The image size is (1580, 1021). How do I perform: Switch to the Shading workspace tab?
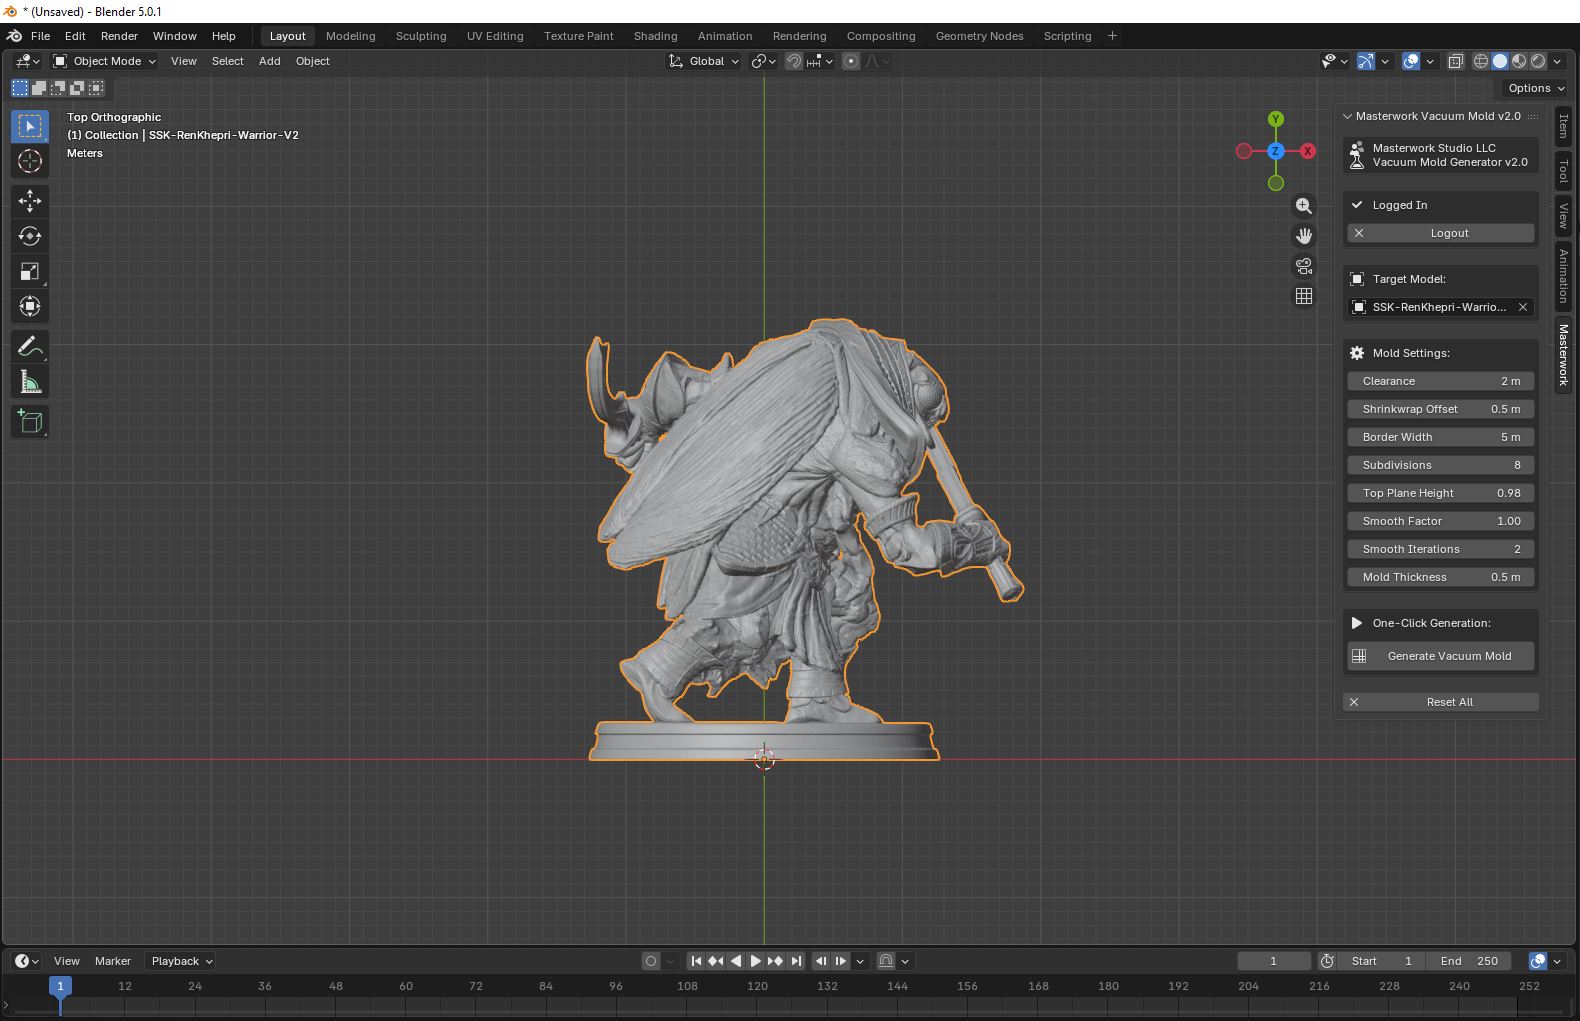[655, 36]
